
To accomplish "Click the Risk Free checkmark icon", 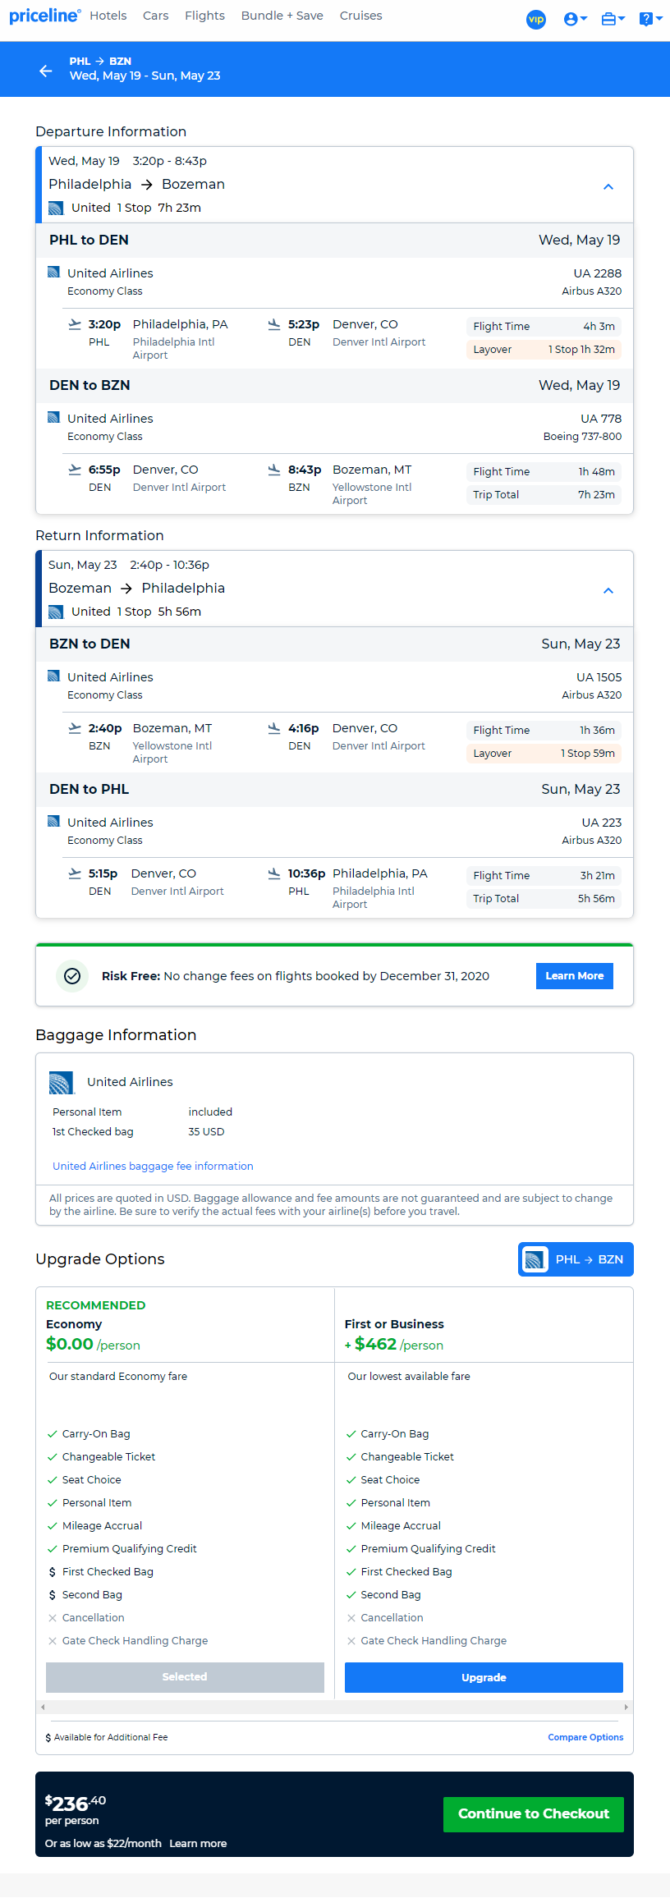I will [x=72, y=976].
